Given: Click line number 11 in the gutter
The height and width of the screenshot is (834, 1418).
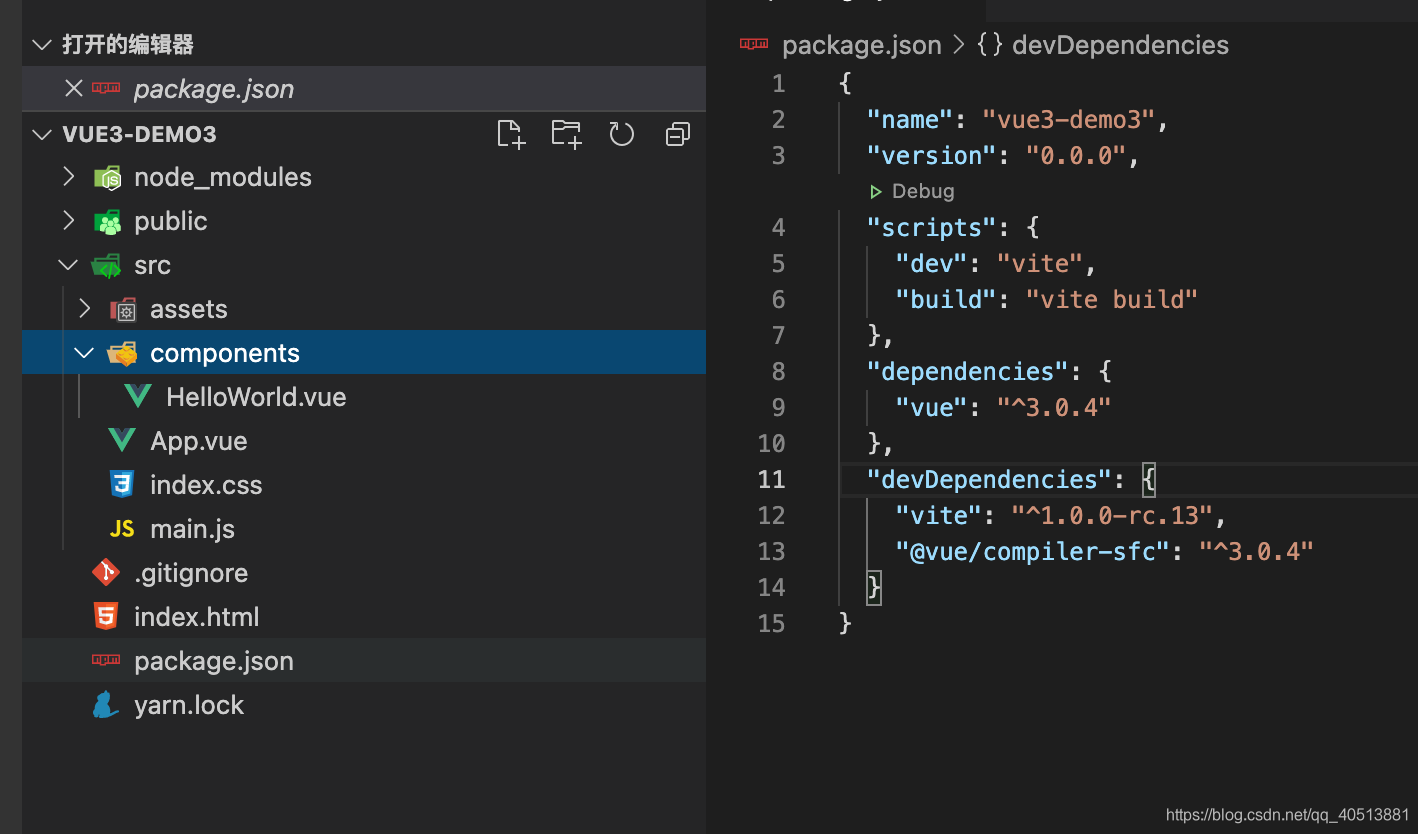Looking at the screenshot, I should 771,479.
